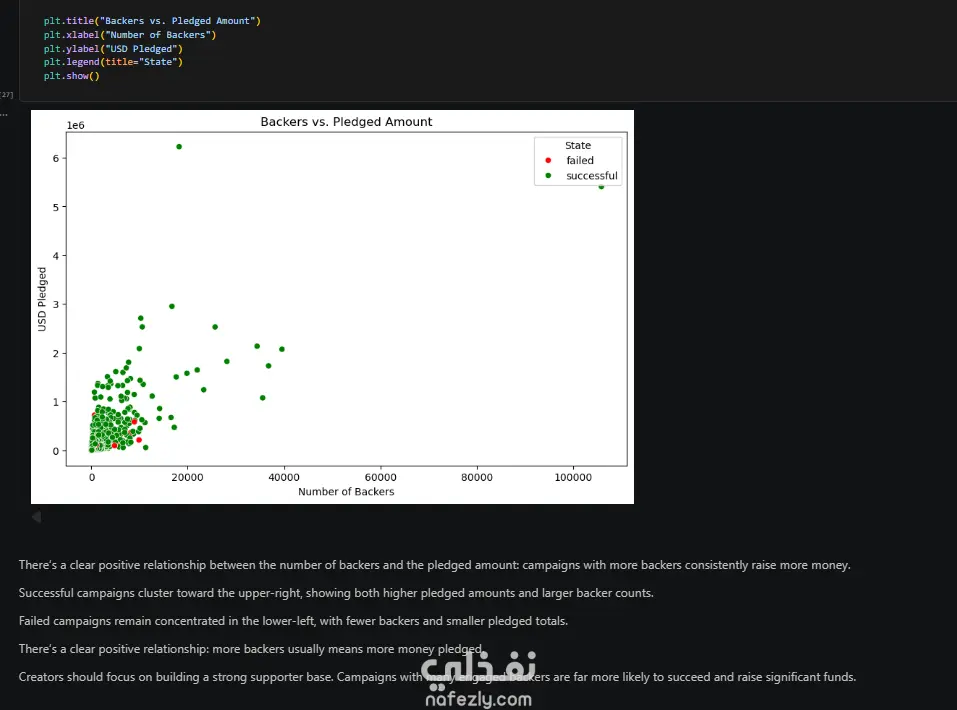Click the x-axis tick 100000
This screenshot has height=710, width=957.
point(573,477)
